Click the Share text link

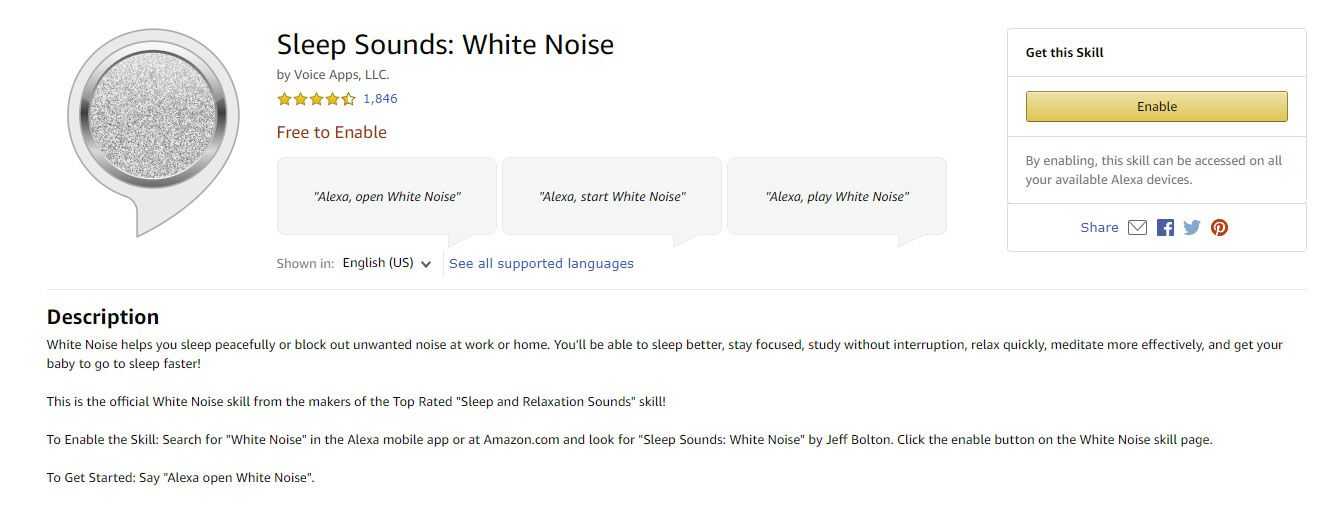[x=1099, y=228]
